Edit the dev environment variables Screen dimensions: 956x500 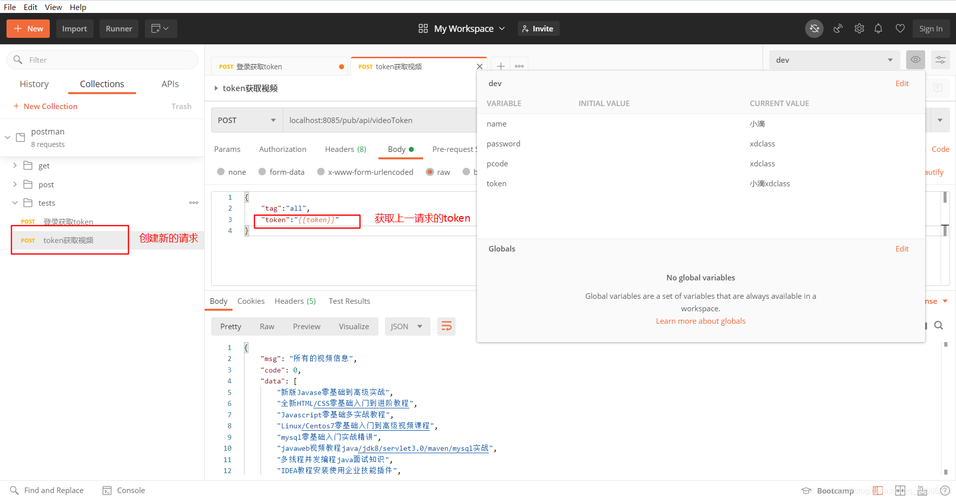point(902,84)
